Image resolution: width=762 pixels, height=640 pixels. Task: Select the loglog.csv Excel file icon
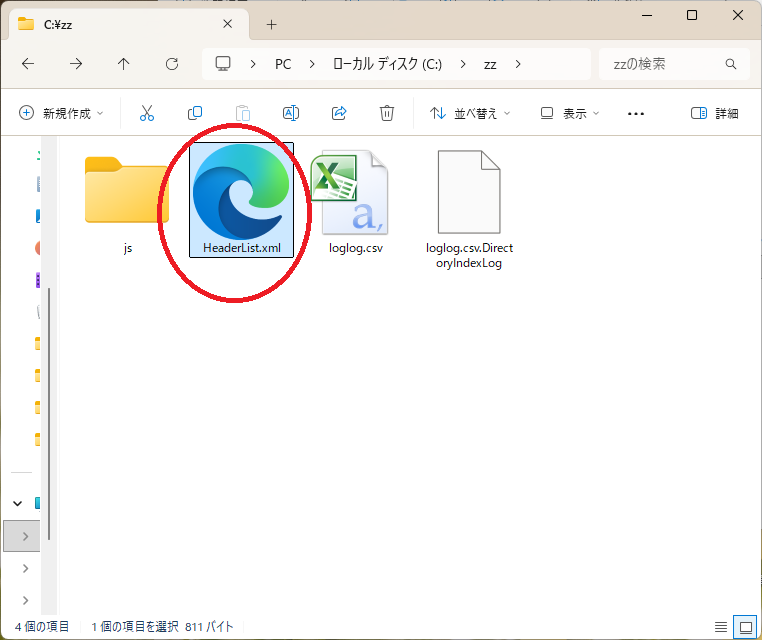[x=350, y=192]
